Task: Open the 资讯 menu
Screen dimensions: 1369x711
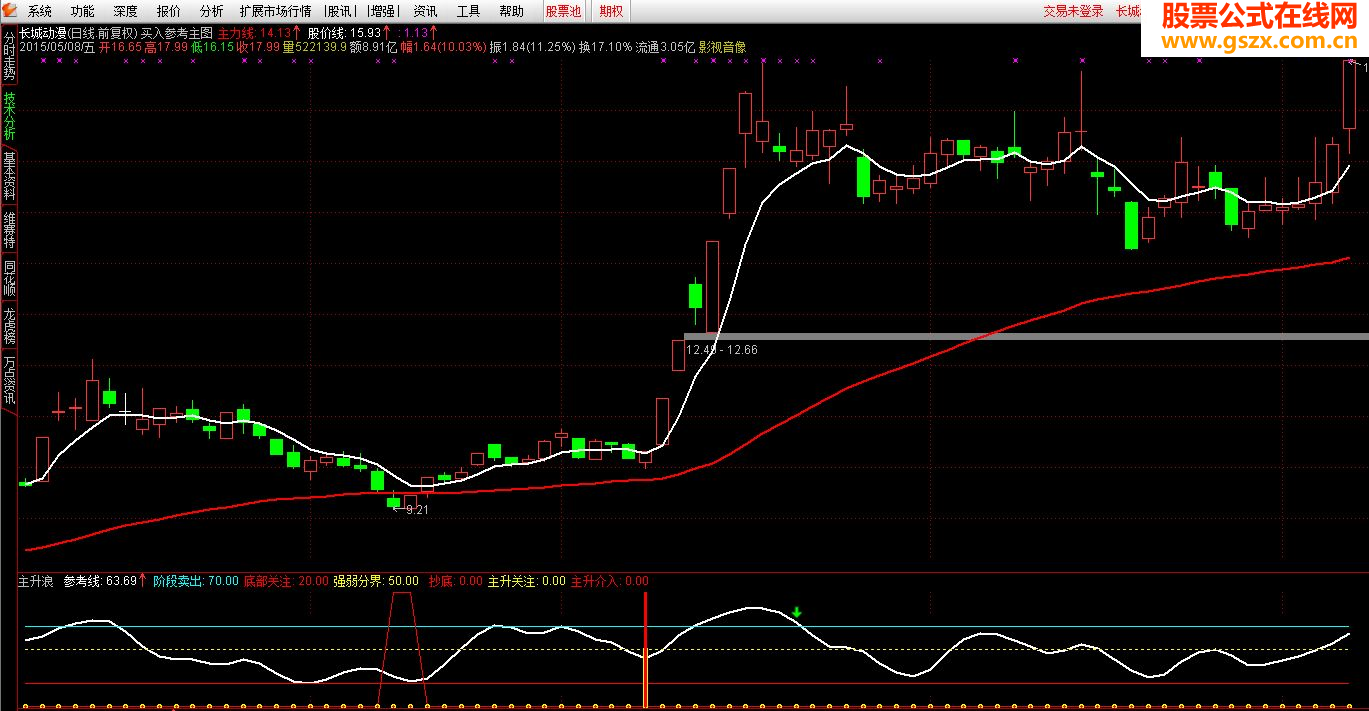Action: point(425,12)
